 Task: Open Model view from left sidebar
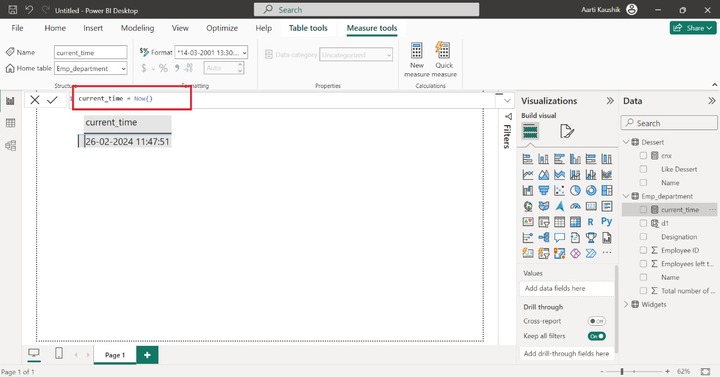10,146
